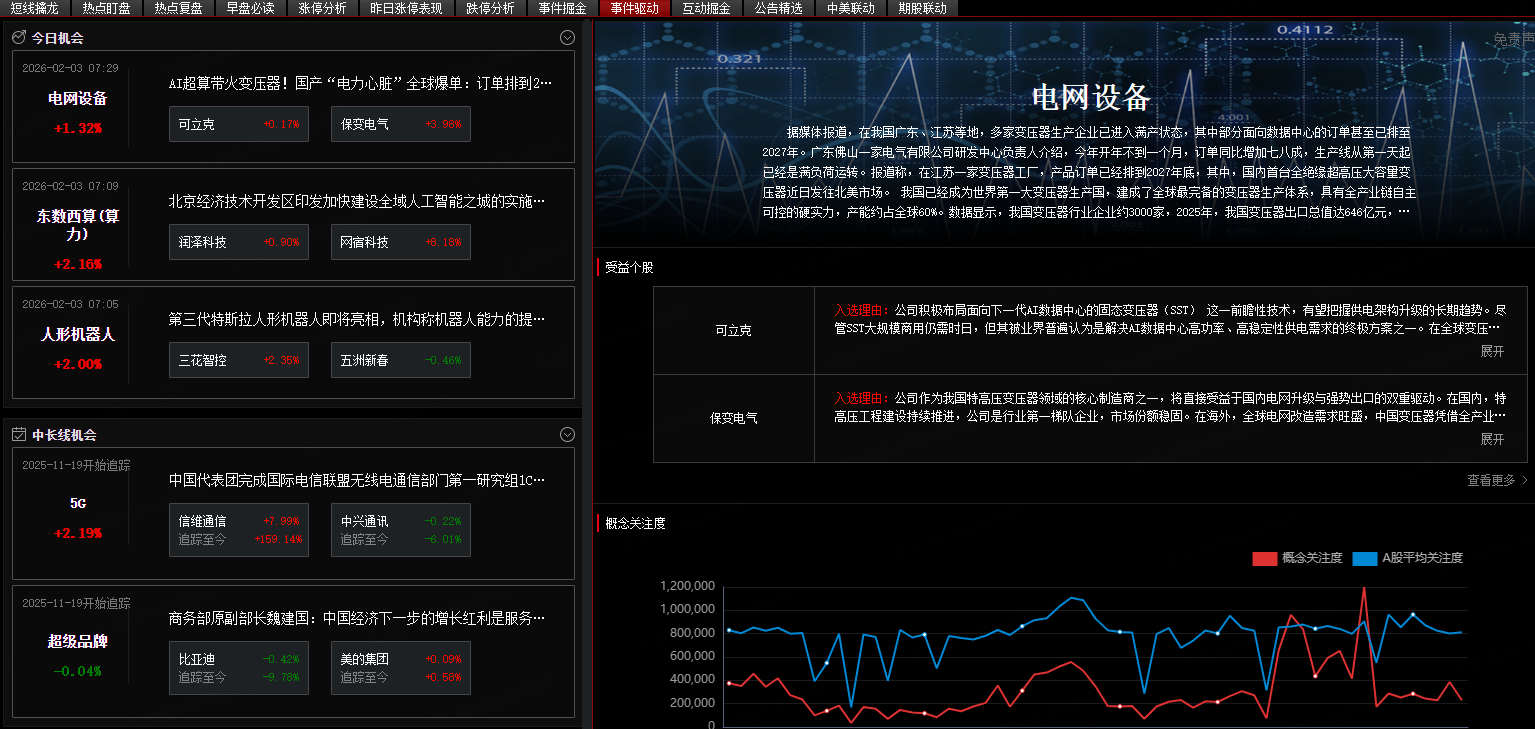Collapse the 中长线机会 section with circled chevron

pyautogui.click(x=567, y=435)
